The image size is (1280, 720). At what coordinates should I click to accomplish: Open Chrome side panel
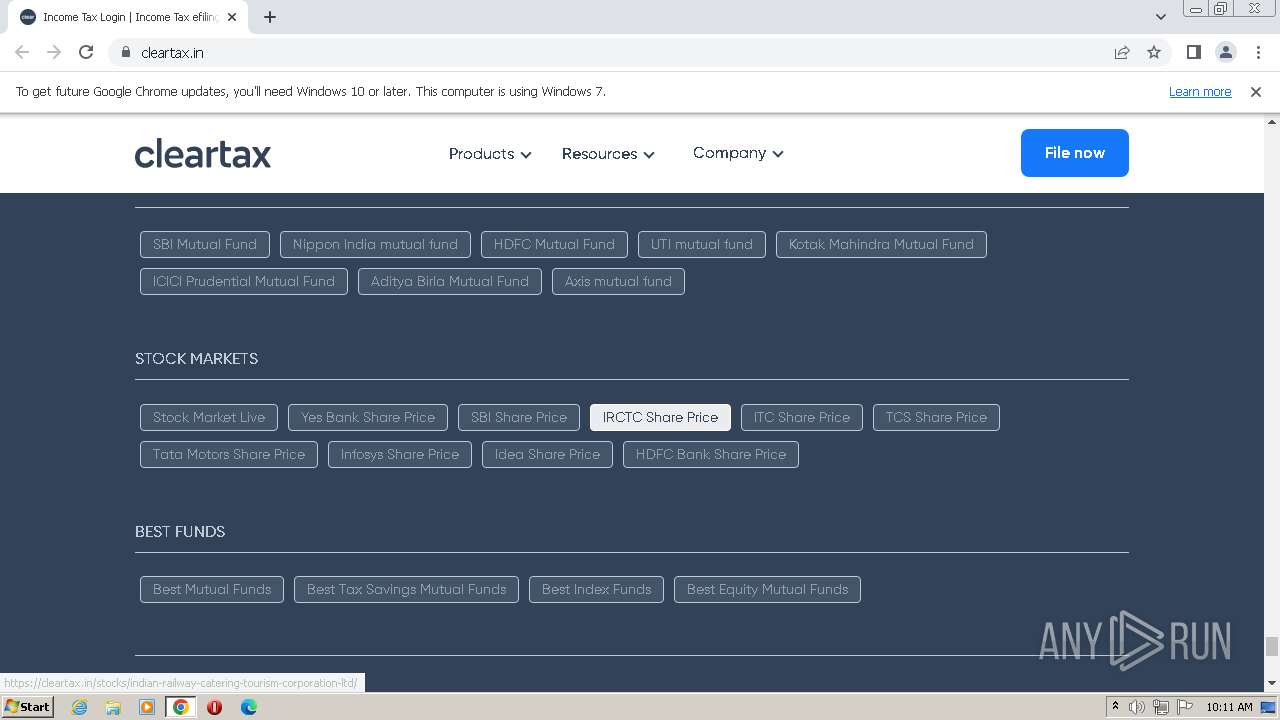(1193, 52)
